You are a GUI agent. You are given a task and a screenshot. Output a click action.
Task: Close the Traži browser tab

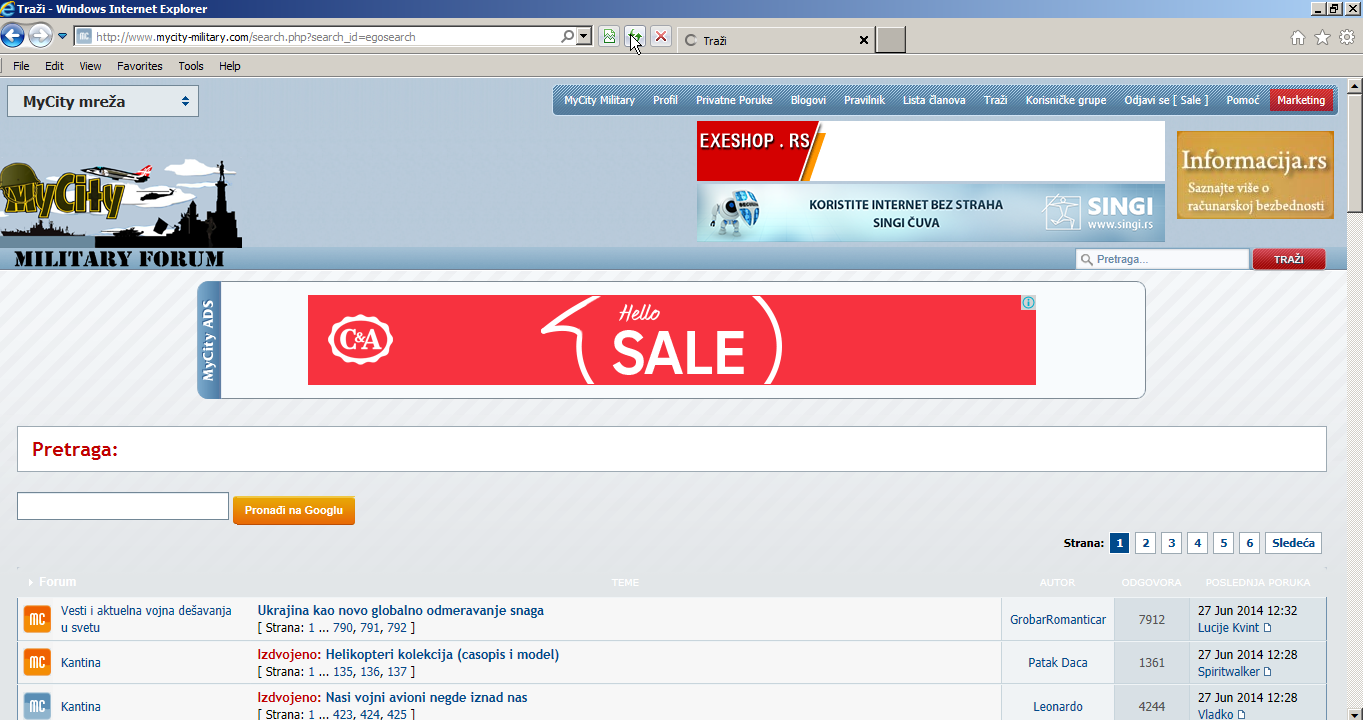(864, 40)
